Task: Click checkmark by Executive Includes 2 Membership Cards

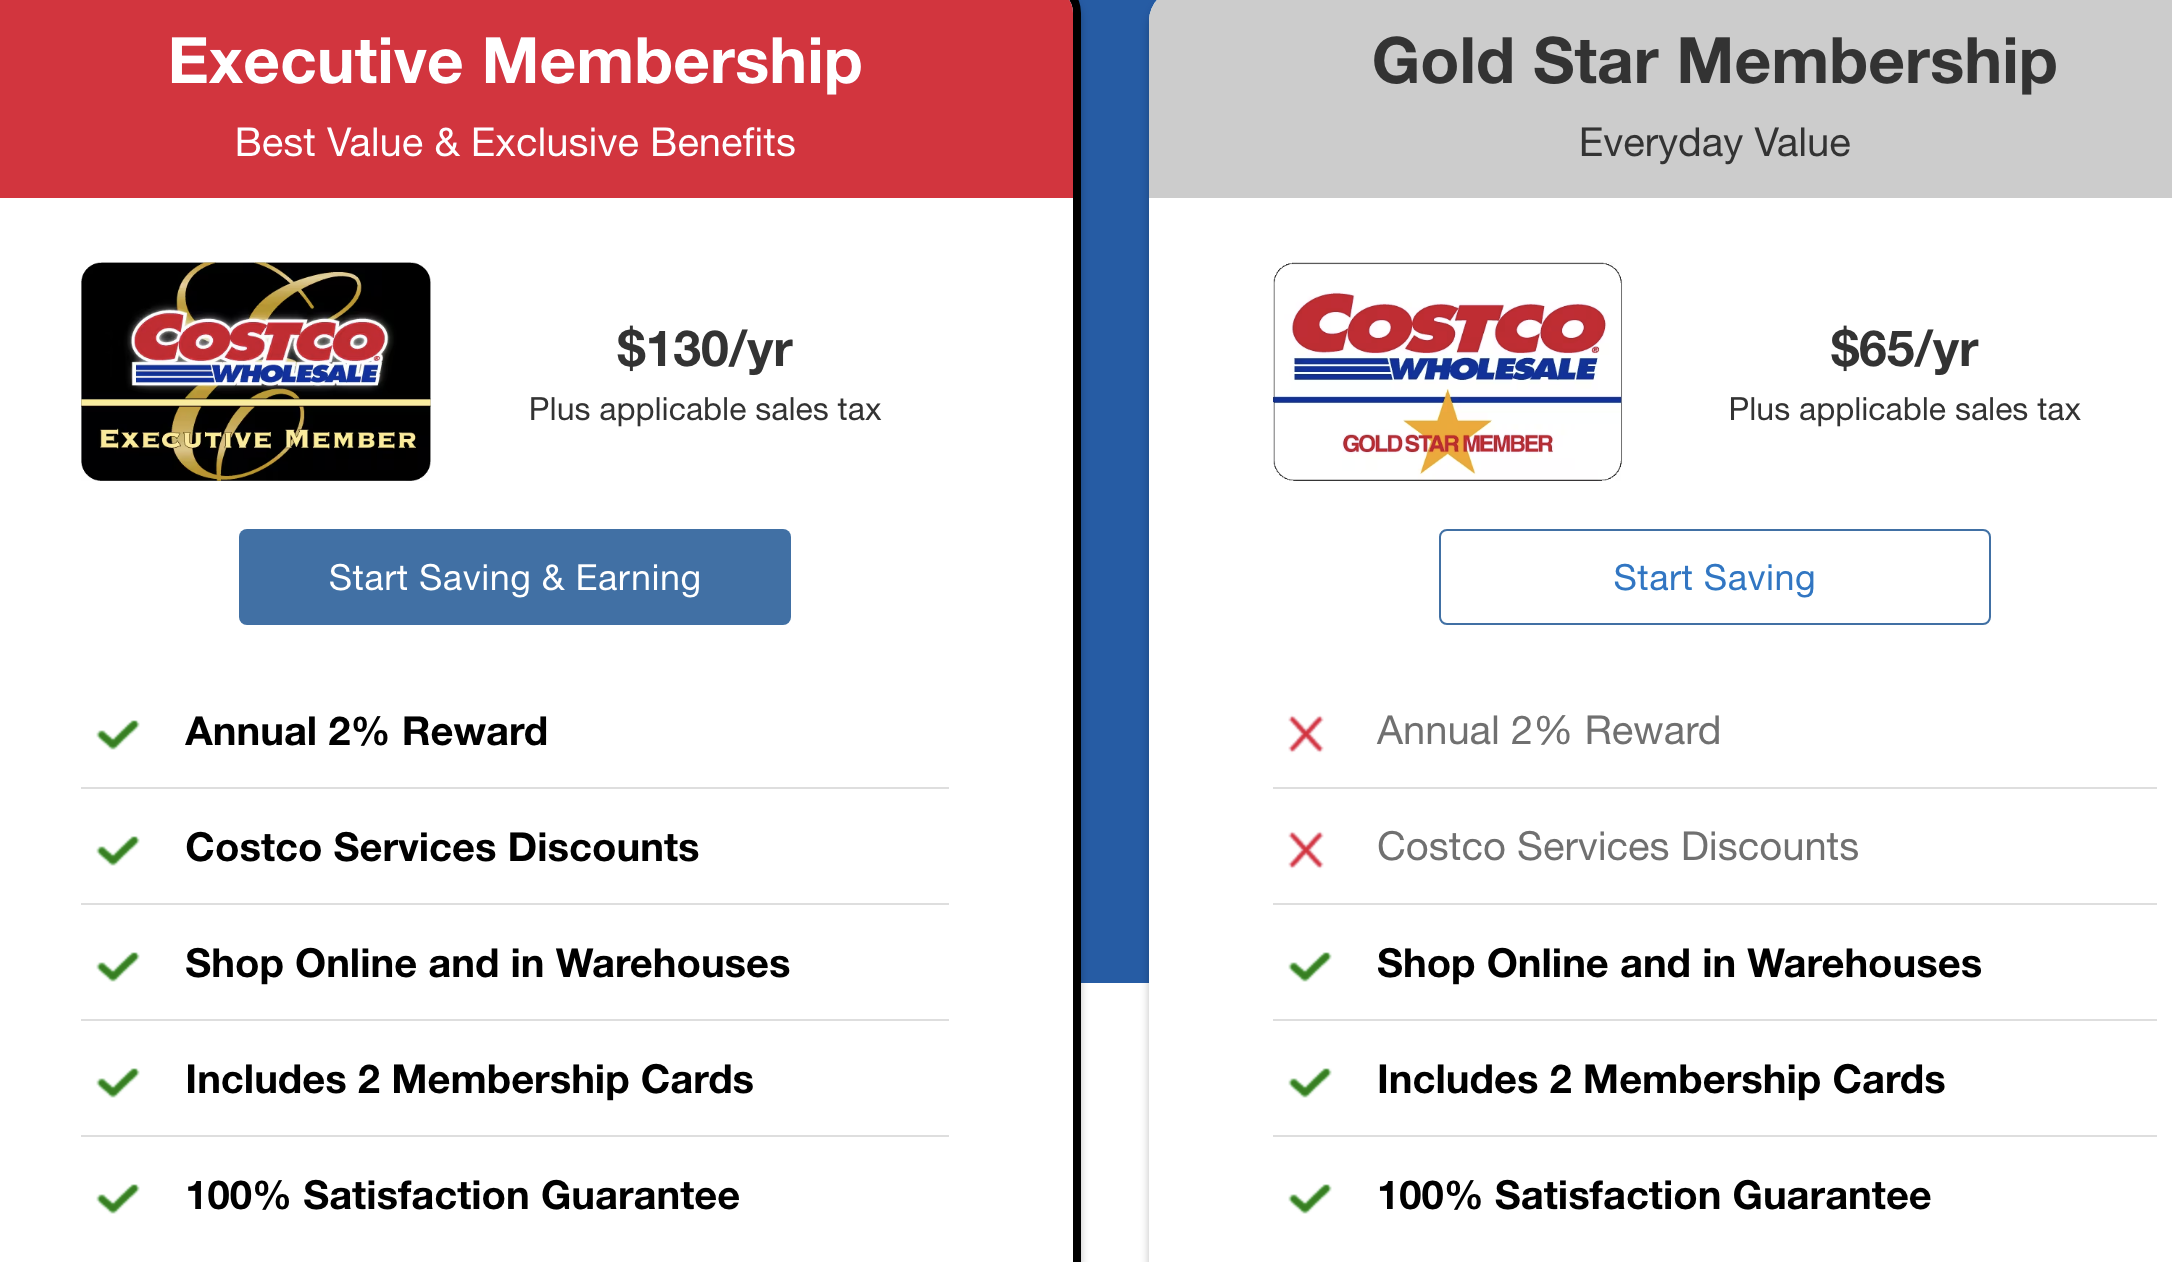Action: 118,1082
